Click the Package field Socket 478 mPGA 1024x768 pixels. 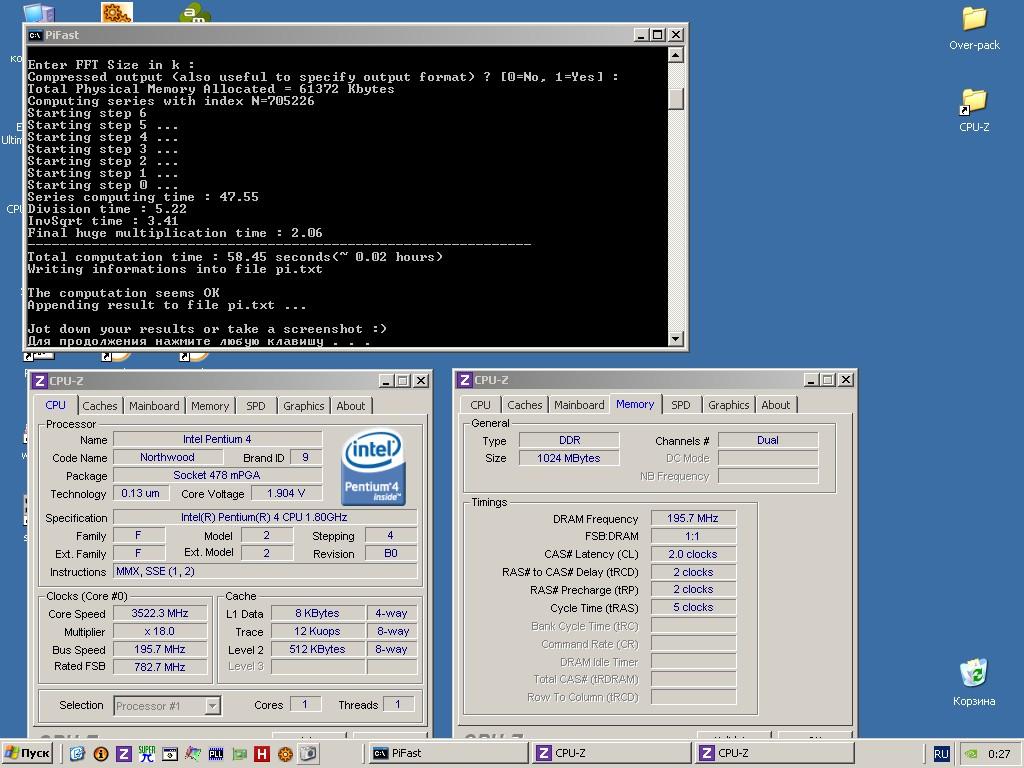(x=217, y=475)
